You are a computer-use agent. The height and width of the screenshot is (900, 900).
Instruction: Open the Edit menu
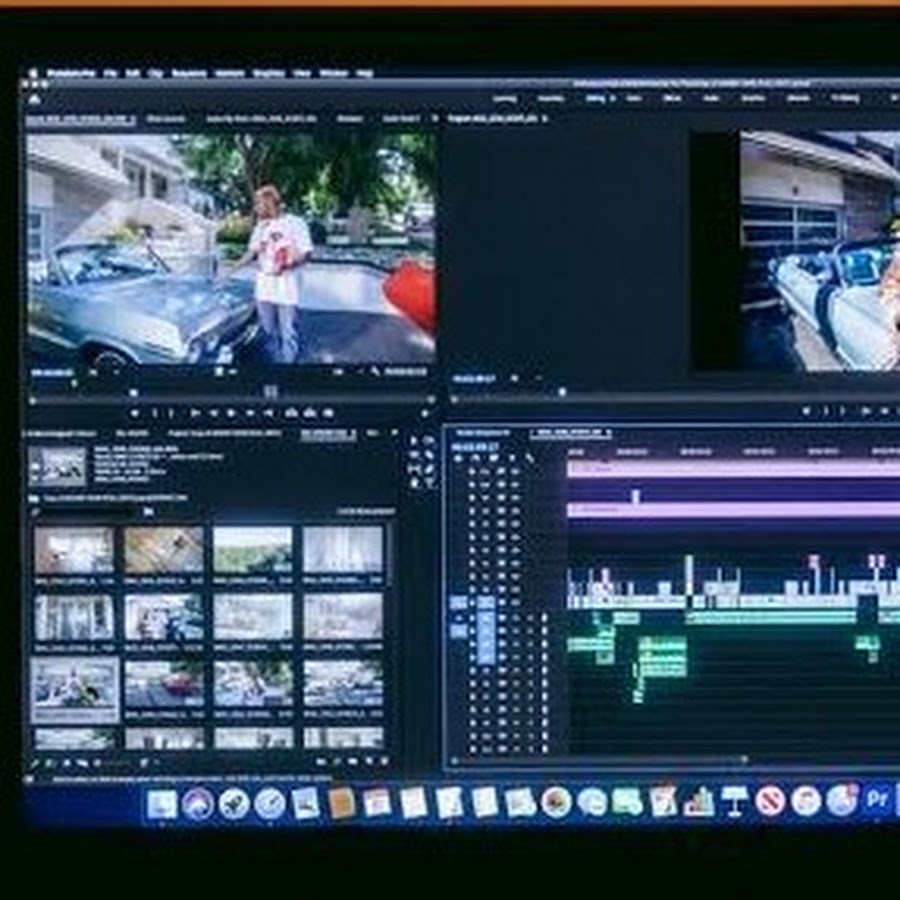click(x=133, y=73)
